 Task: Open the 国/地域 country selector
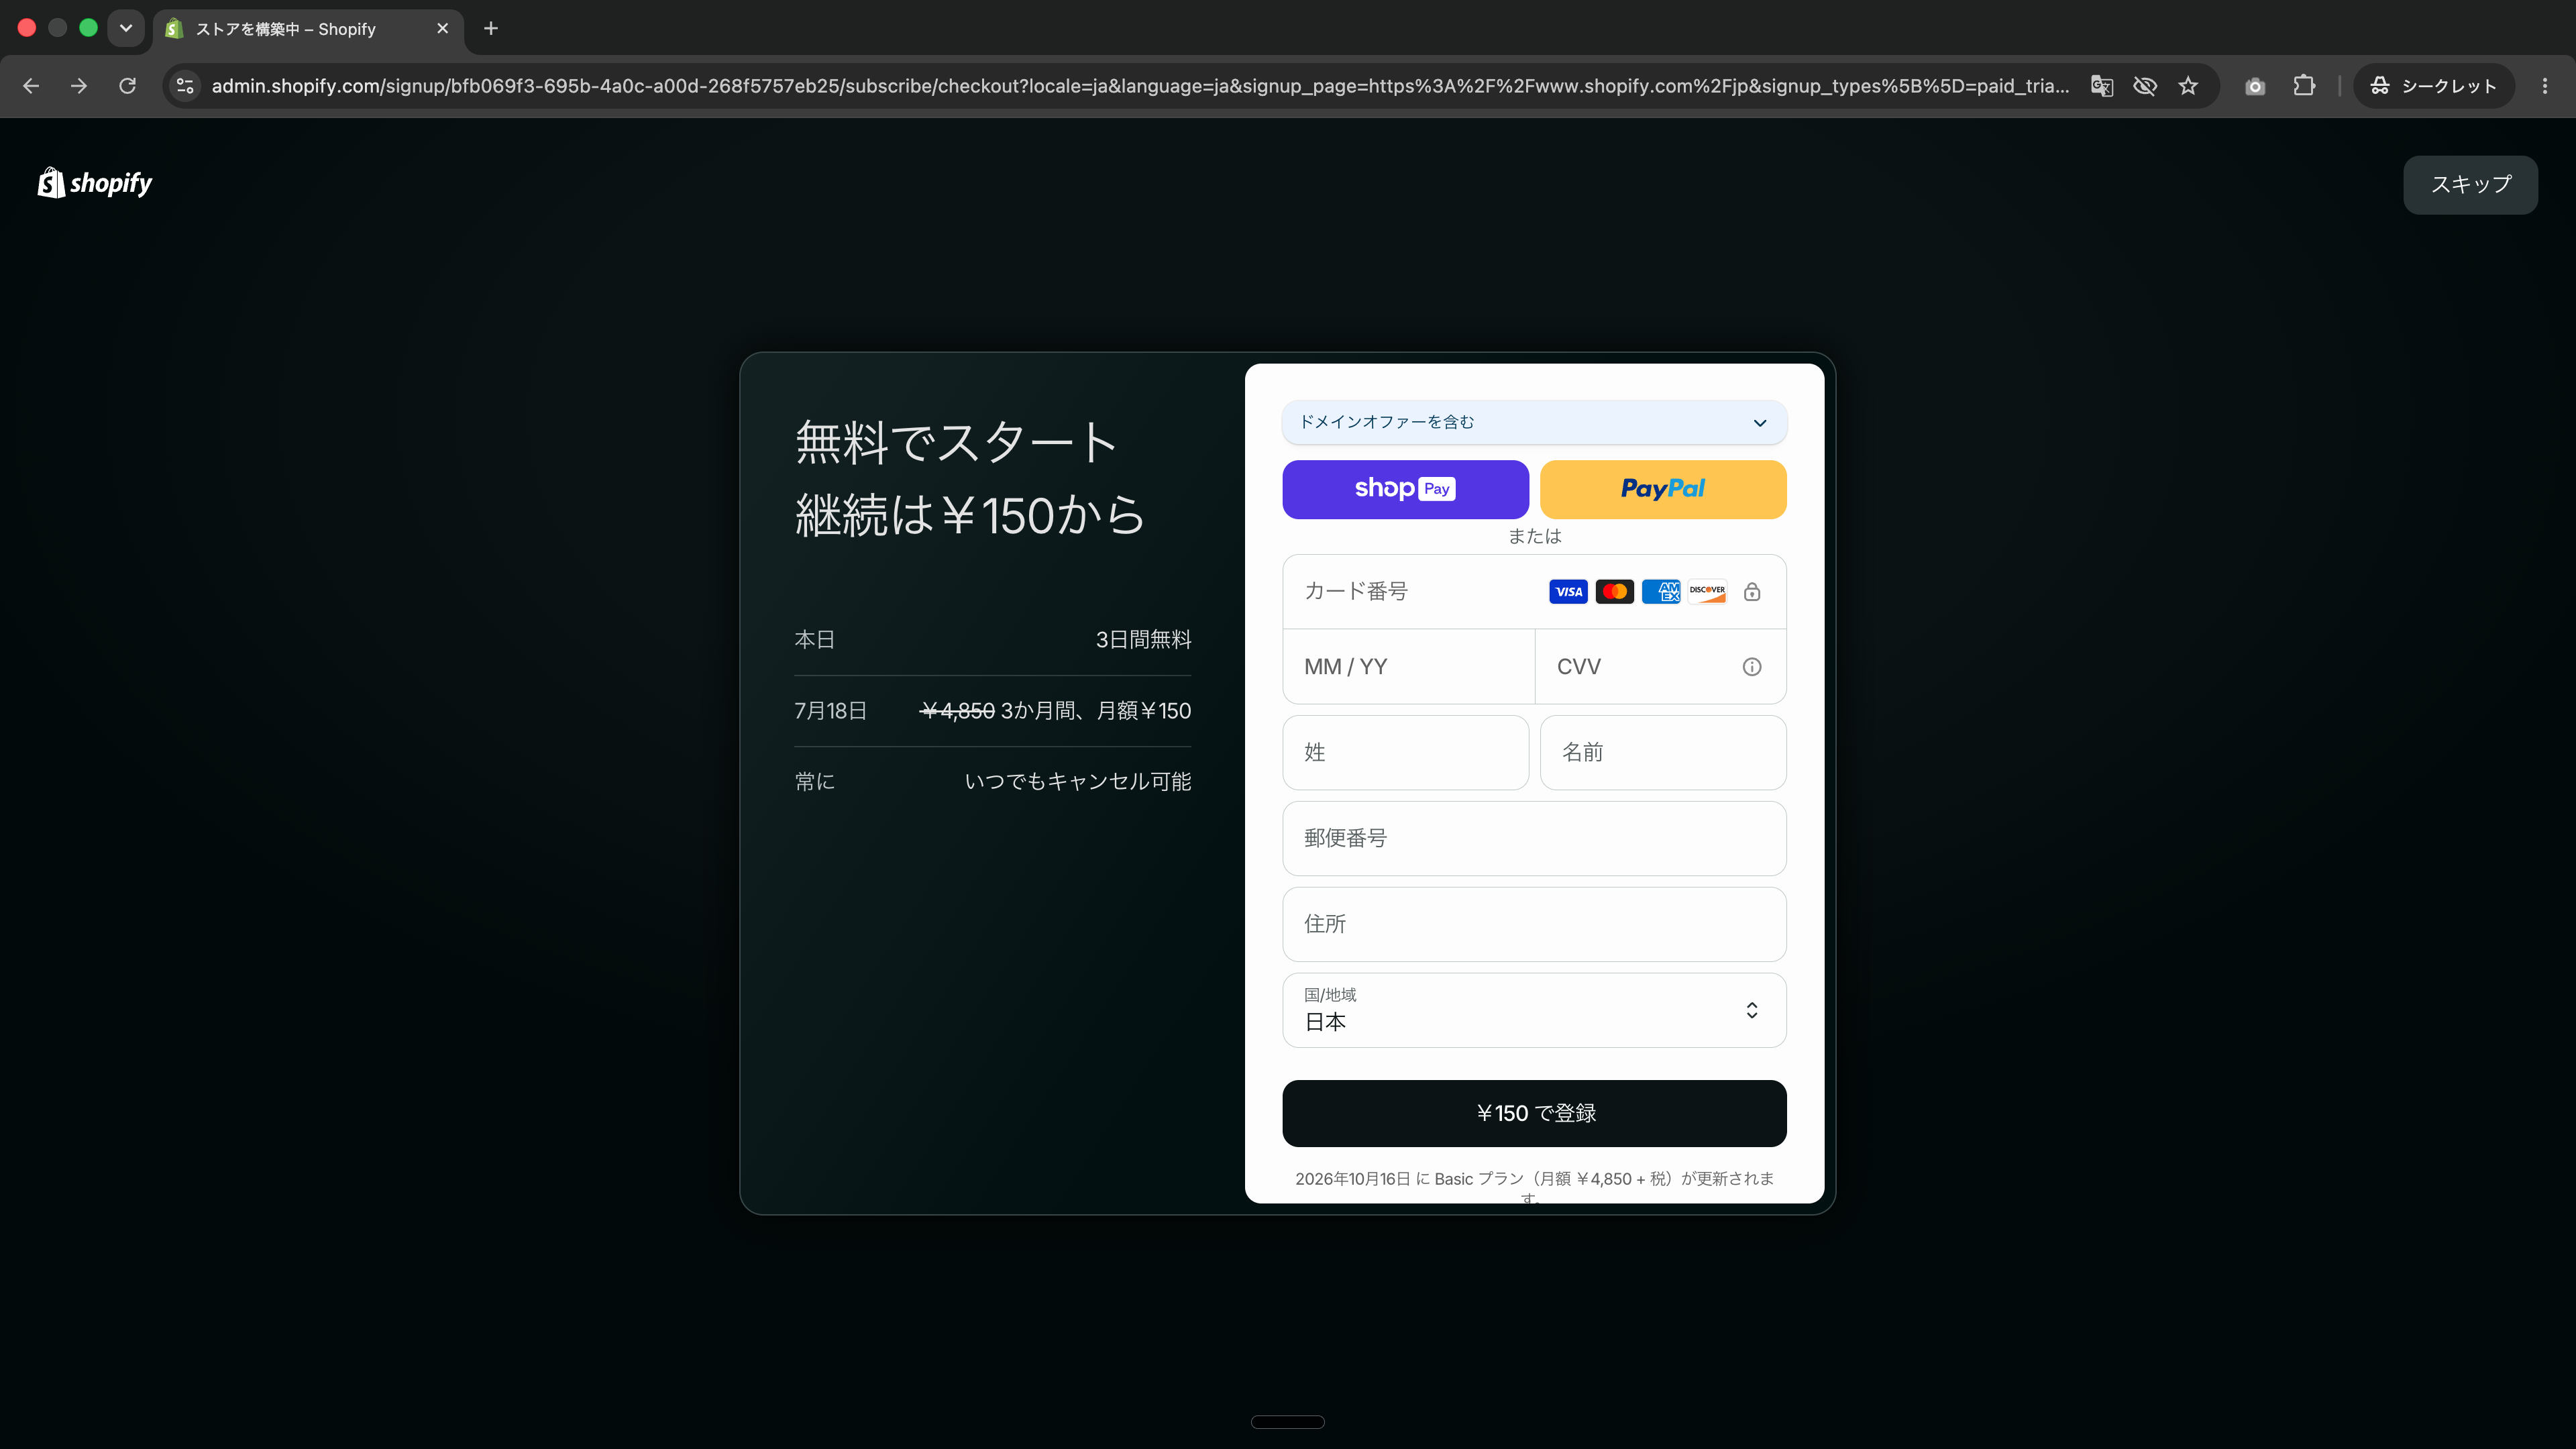pyautogui.click(x=1534, y=1010)
